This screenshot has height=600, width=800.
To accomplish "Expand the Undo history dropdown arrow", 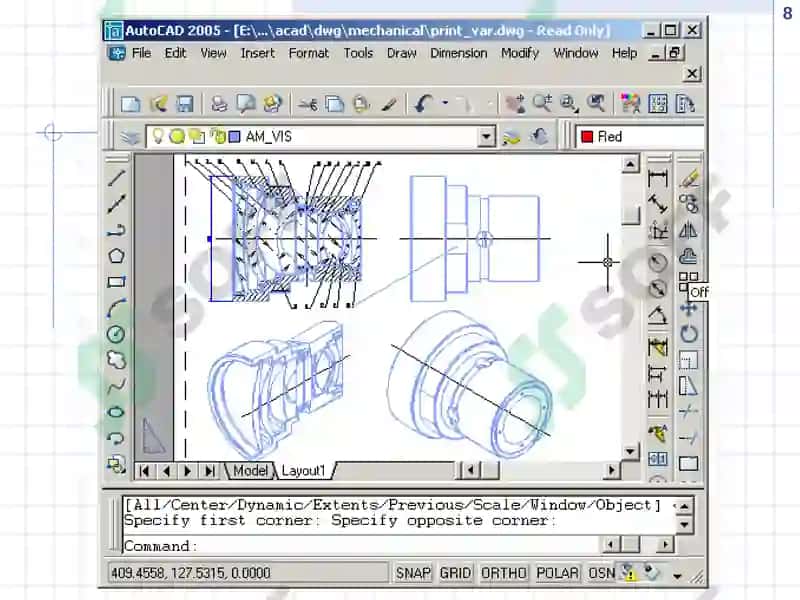I will click(445, 104).
